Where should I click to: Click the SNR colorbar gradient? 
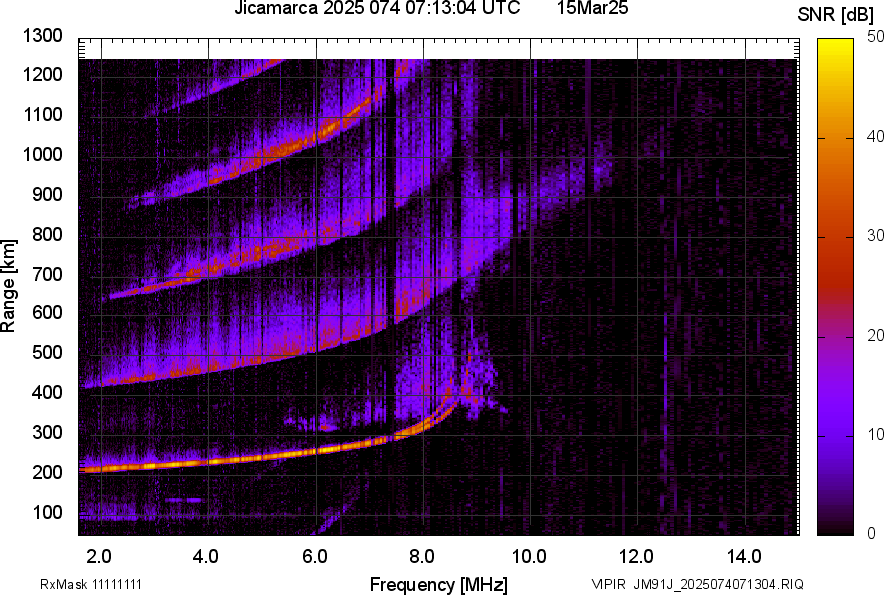point(836,287)
